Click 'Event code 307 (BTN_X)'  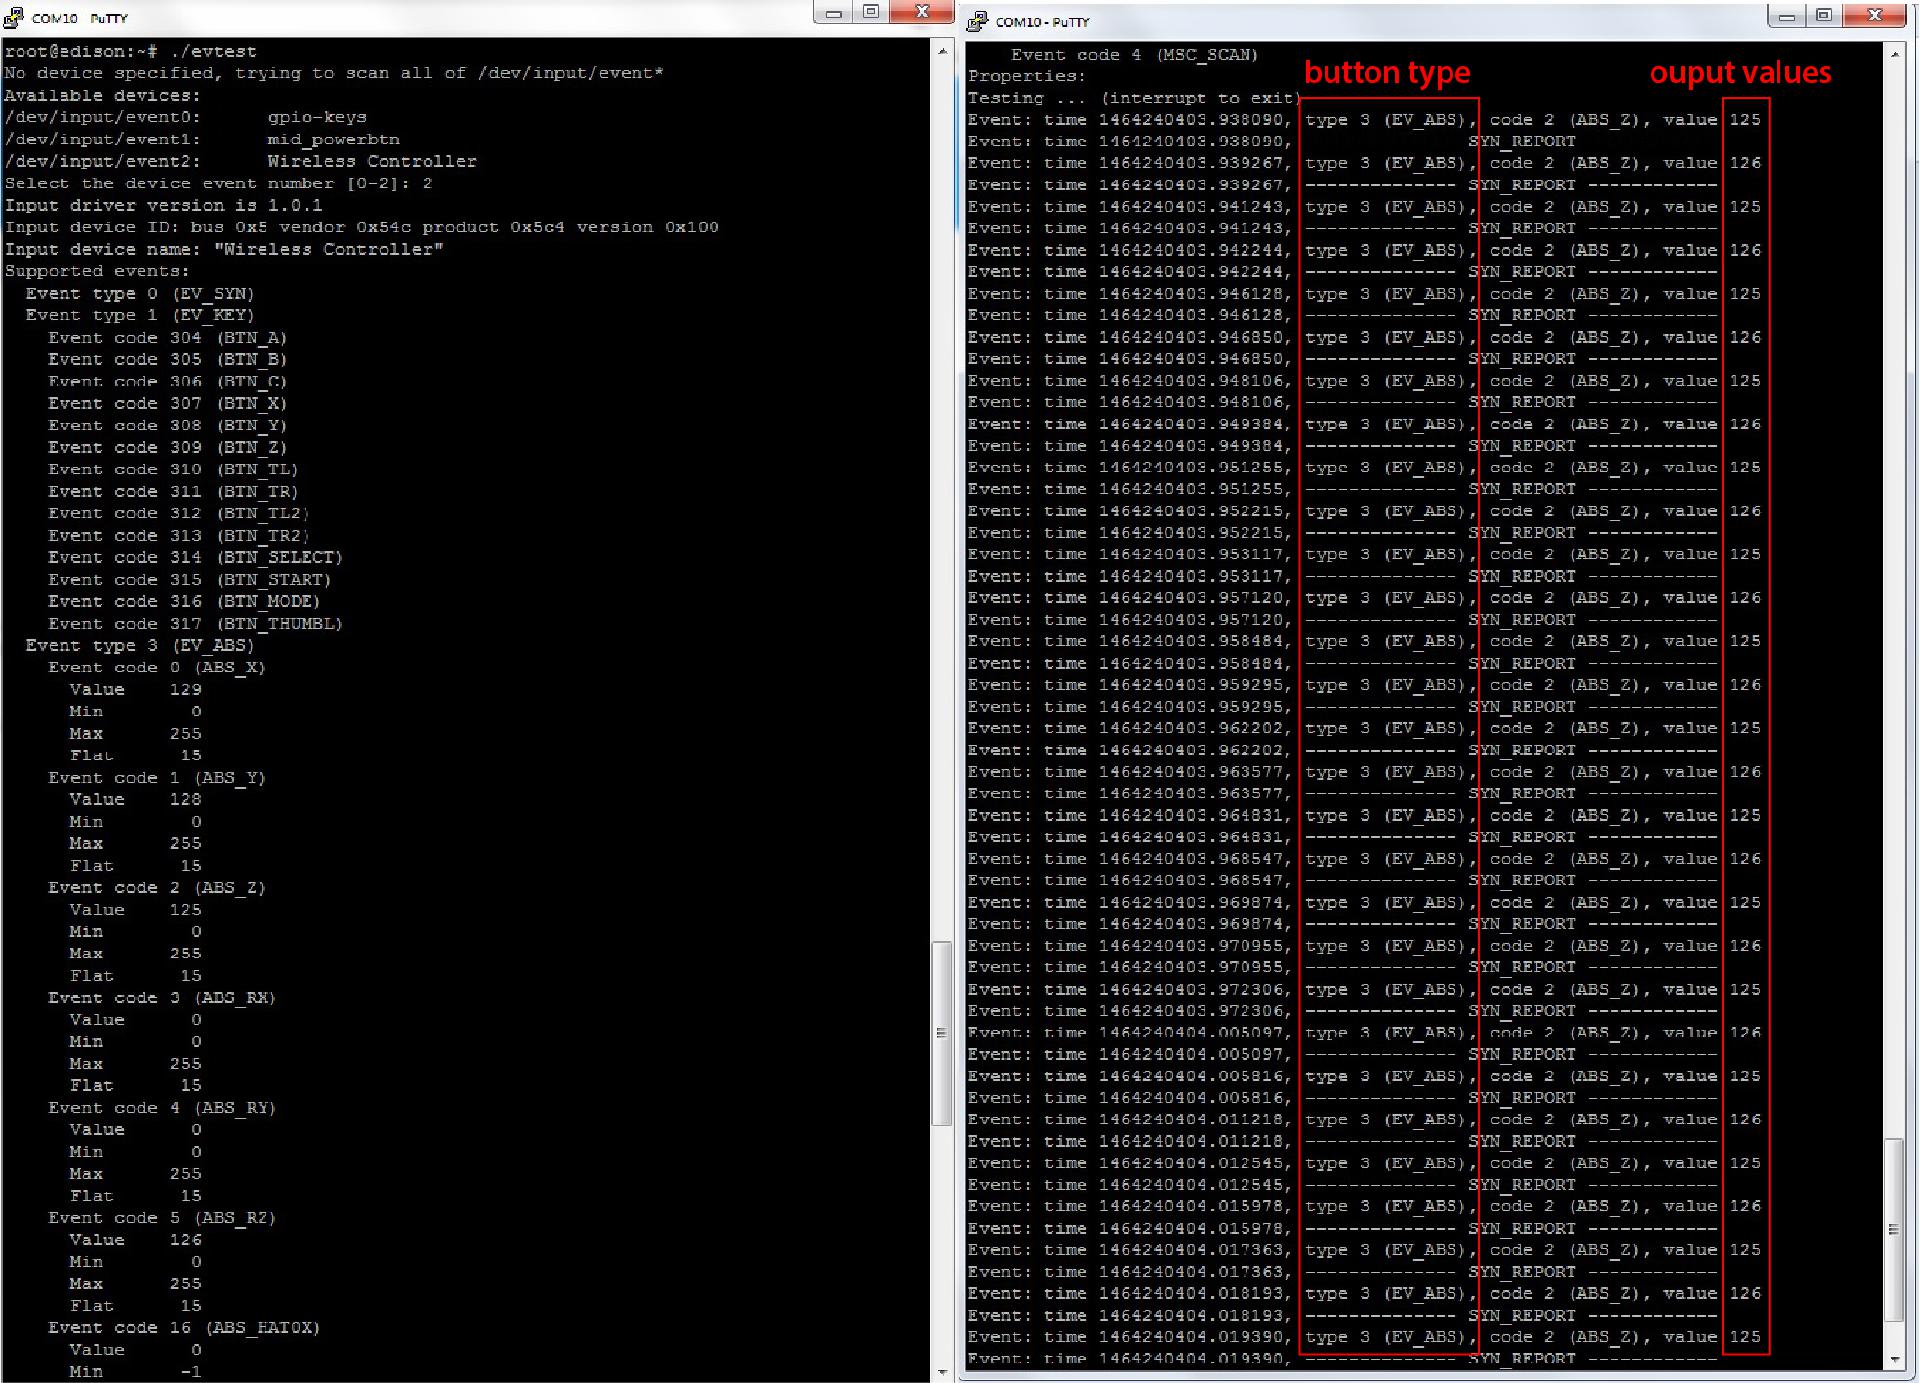point(168,403)
